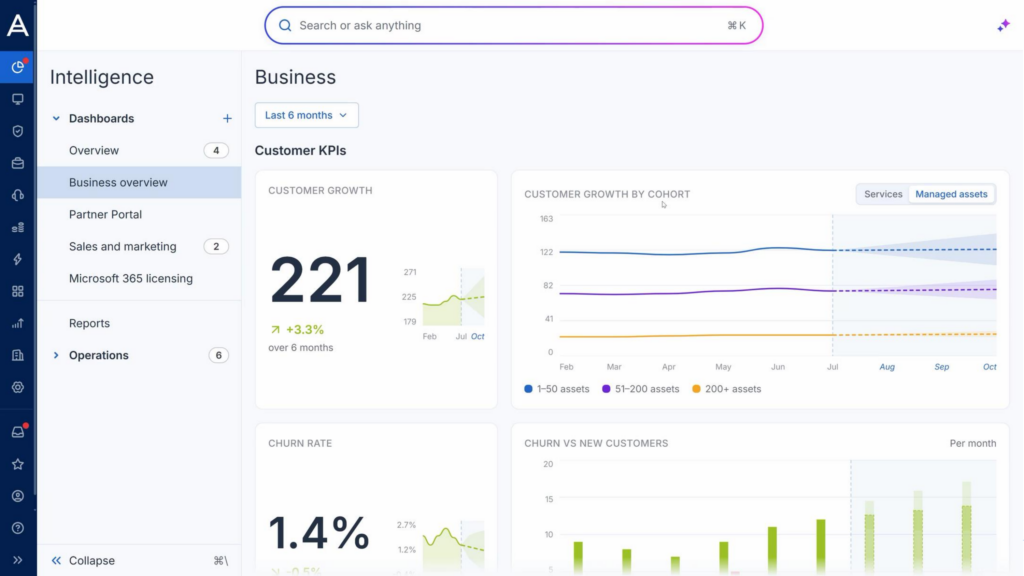1024x576 pixels.
Task: Open the Last 6 months dropdown
Action: [306, 115]
